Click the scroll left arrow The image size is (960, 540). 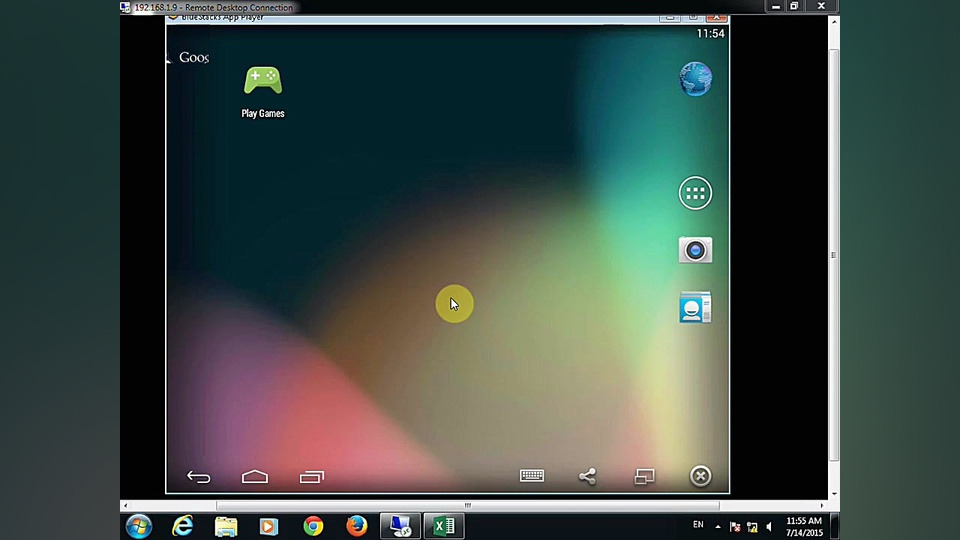click(126, 506)
